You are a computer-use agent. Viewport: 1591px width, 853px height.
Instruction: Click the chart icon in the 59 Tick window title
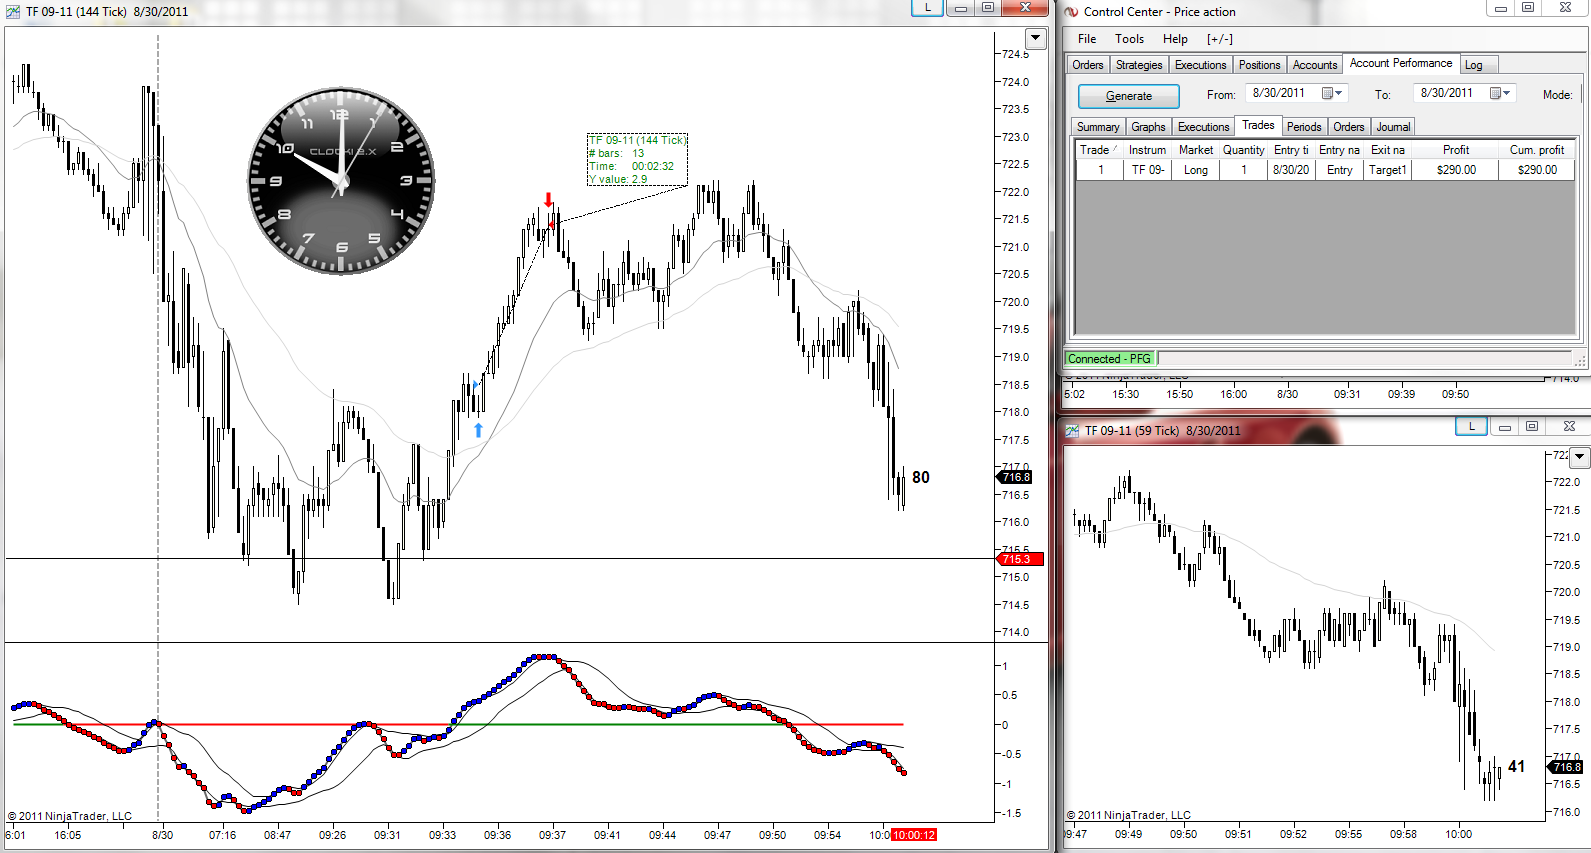click(x=1073, y=431)
